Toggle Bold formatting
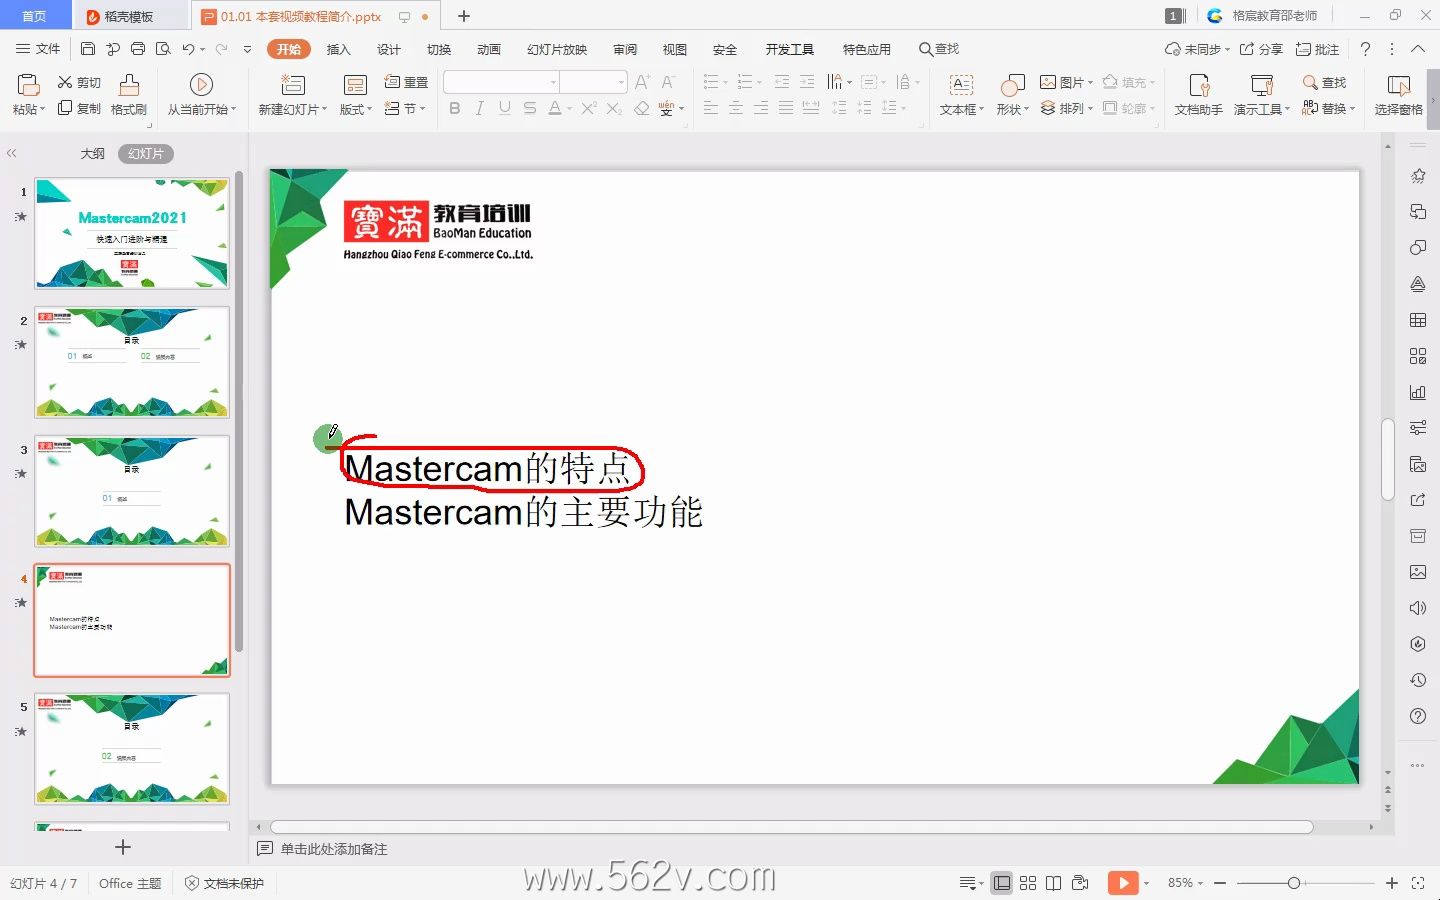This screenshot has width=1440, height=900. pos(455,108)
